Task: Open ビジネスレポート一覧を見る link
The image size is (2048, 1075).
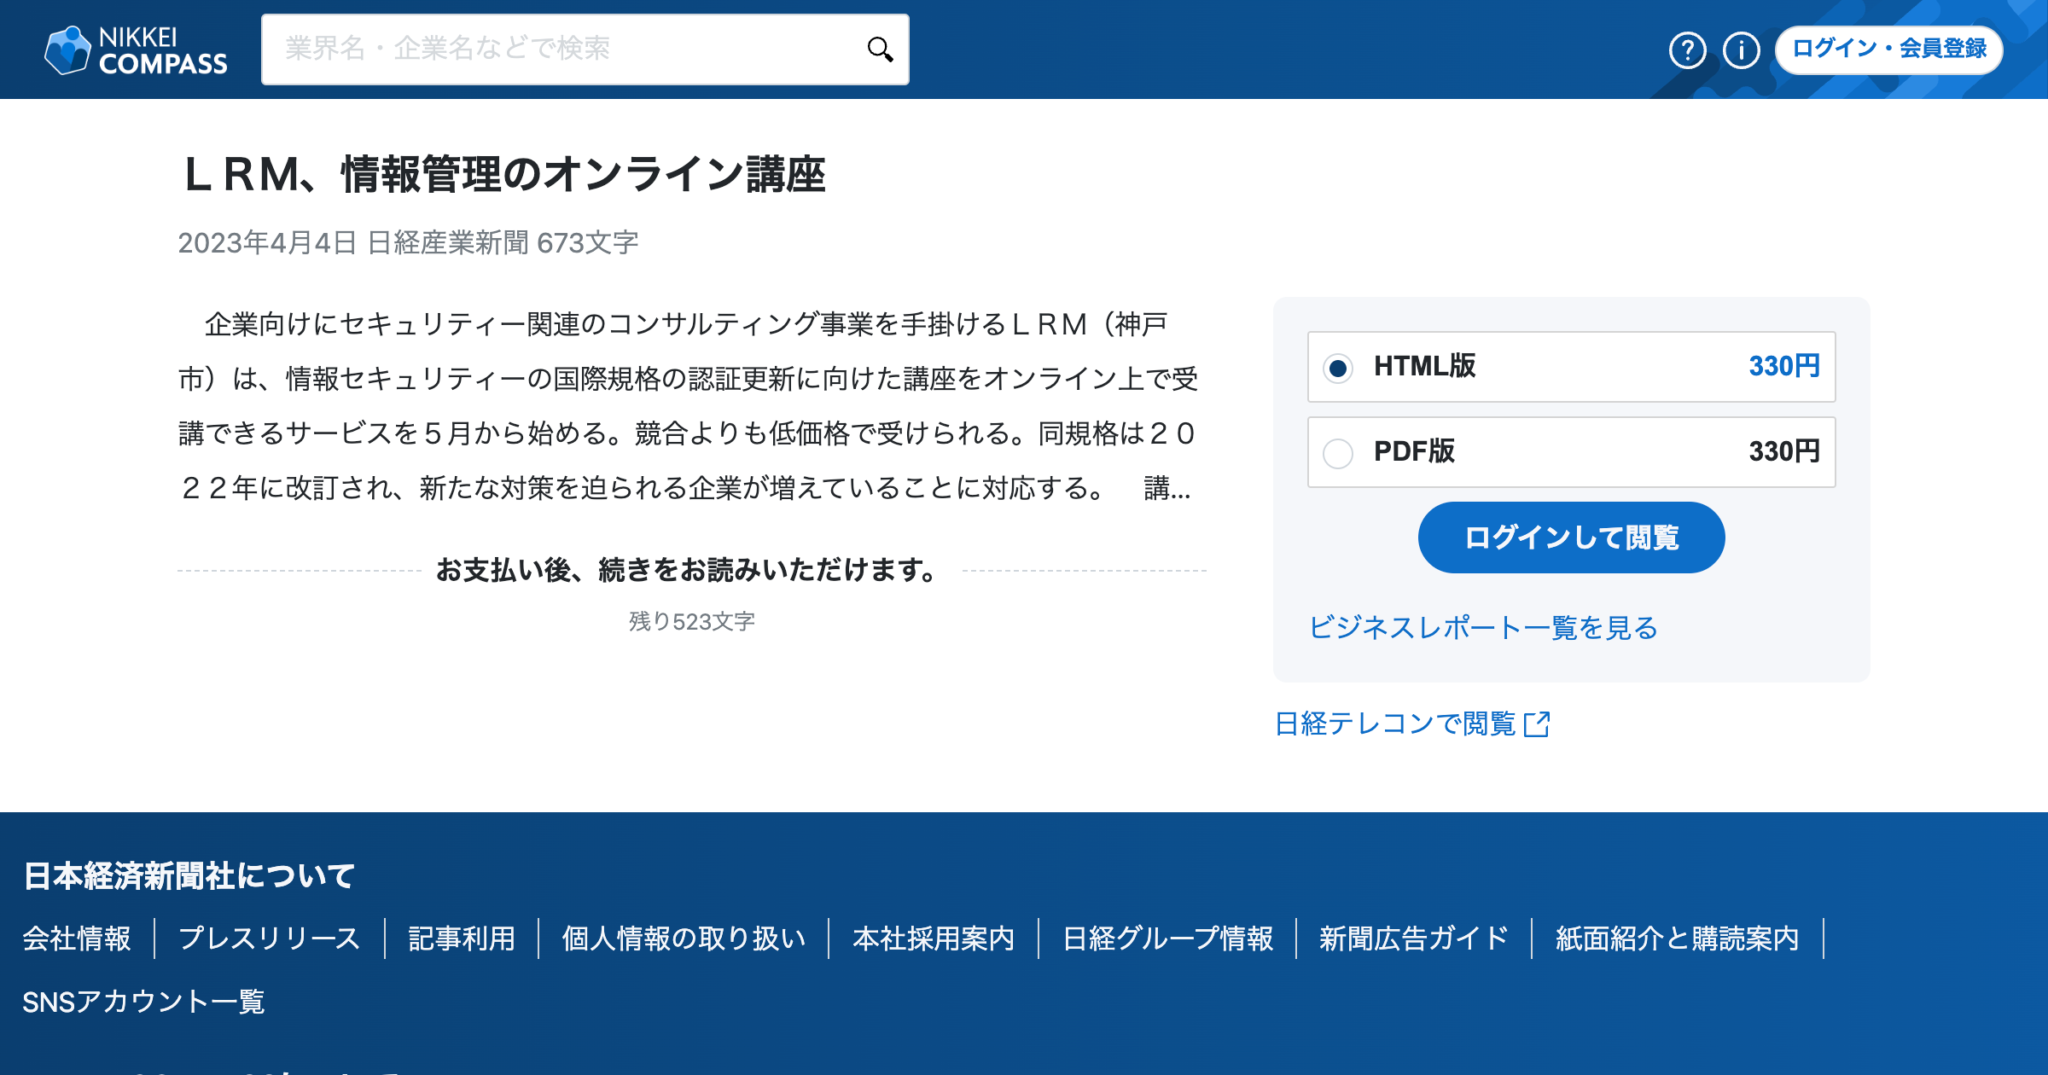Action: [1483, 627]
